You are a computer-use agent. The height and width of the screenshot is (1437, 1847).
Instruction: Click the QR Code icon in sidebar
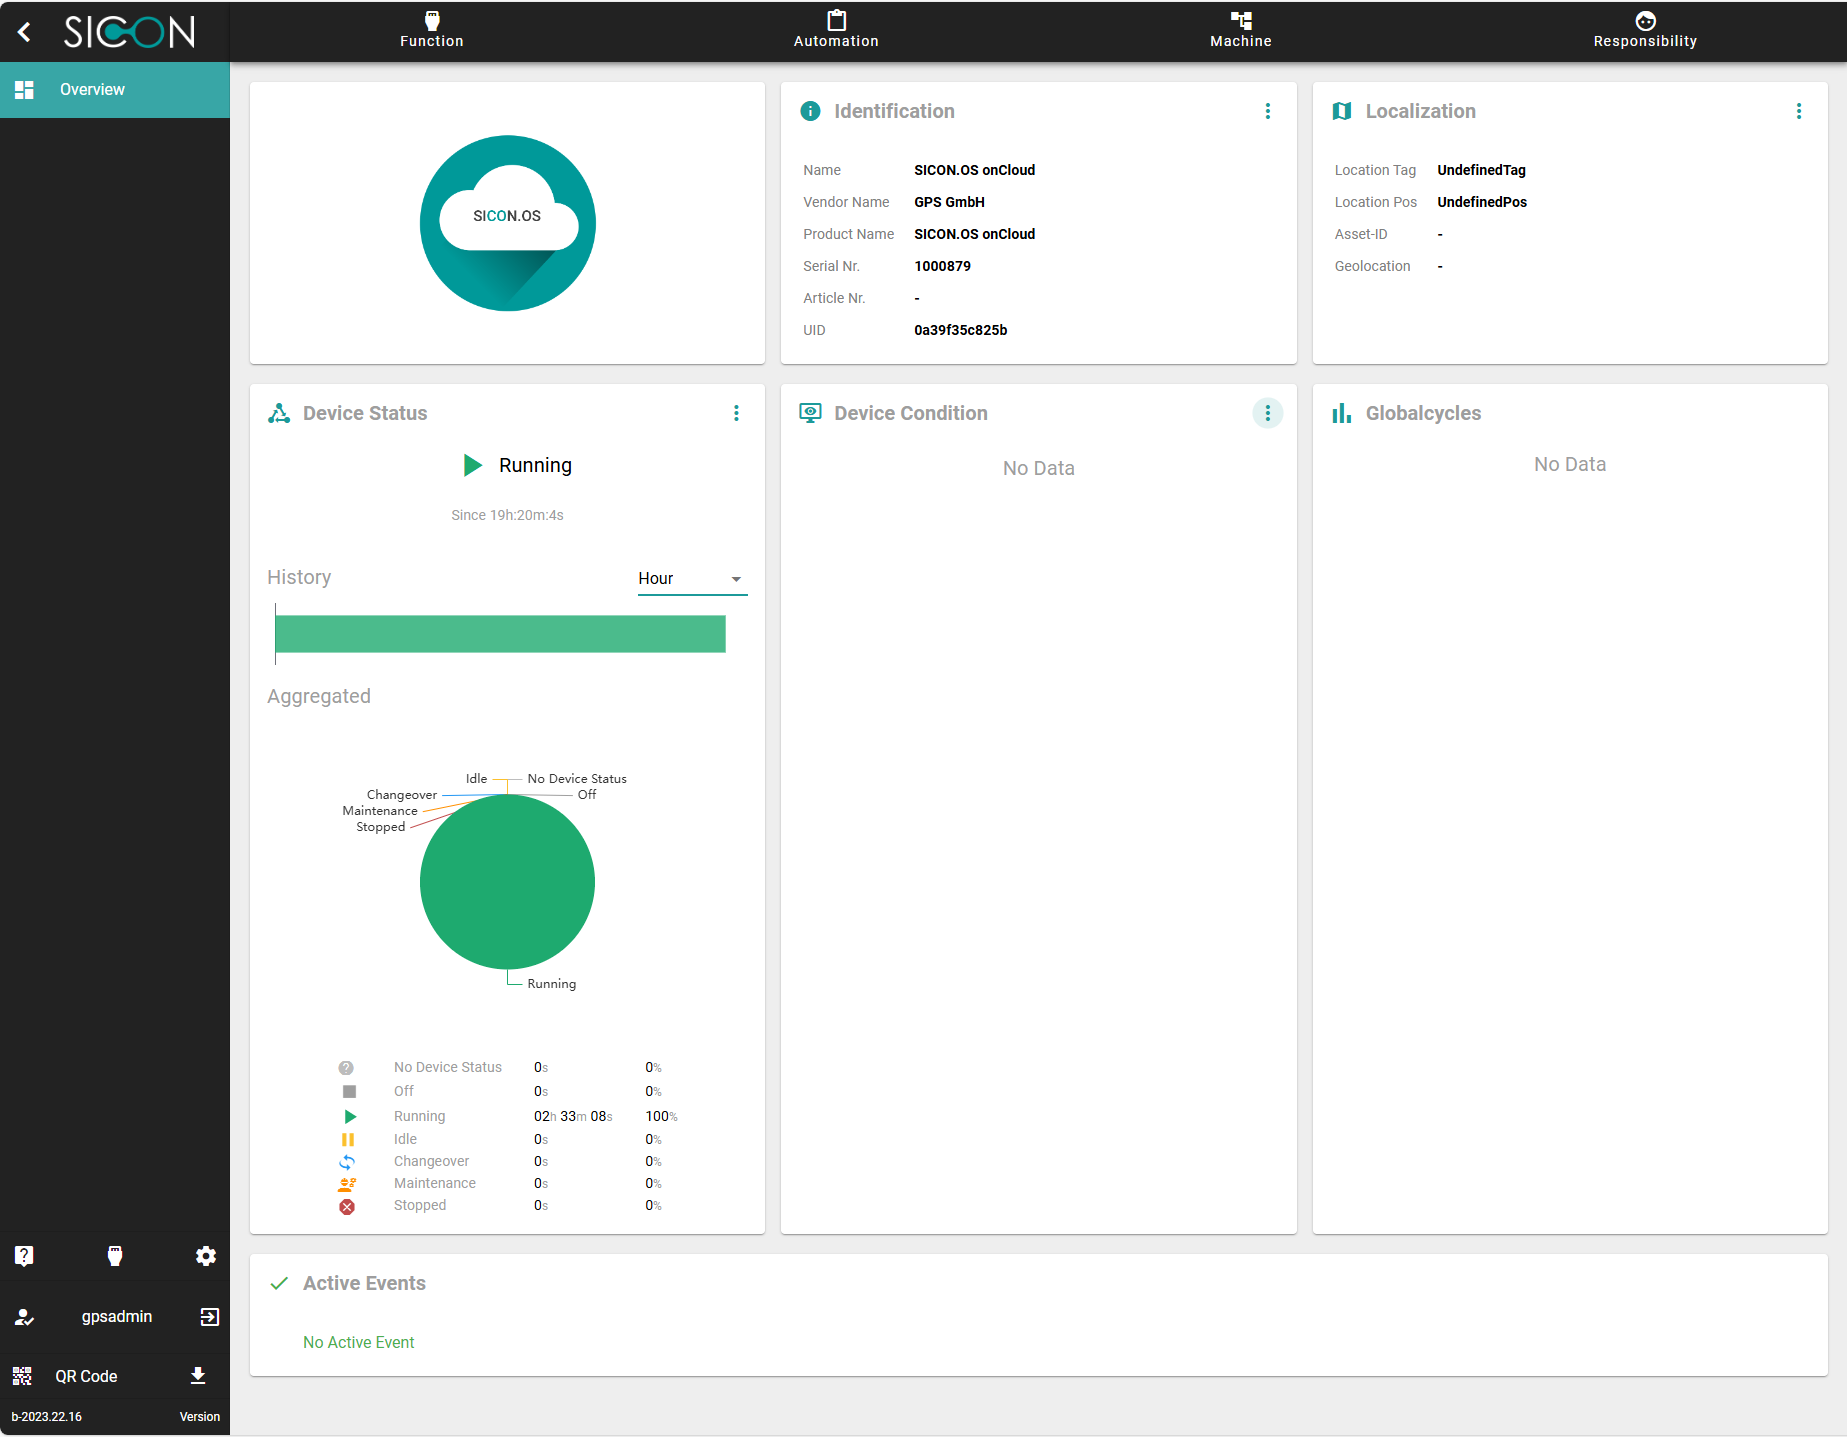22,1376
